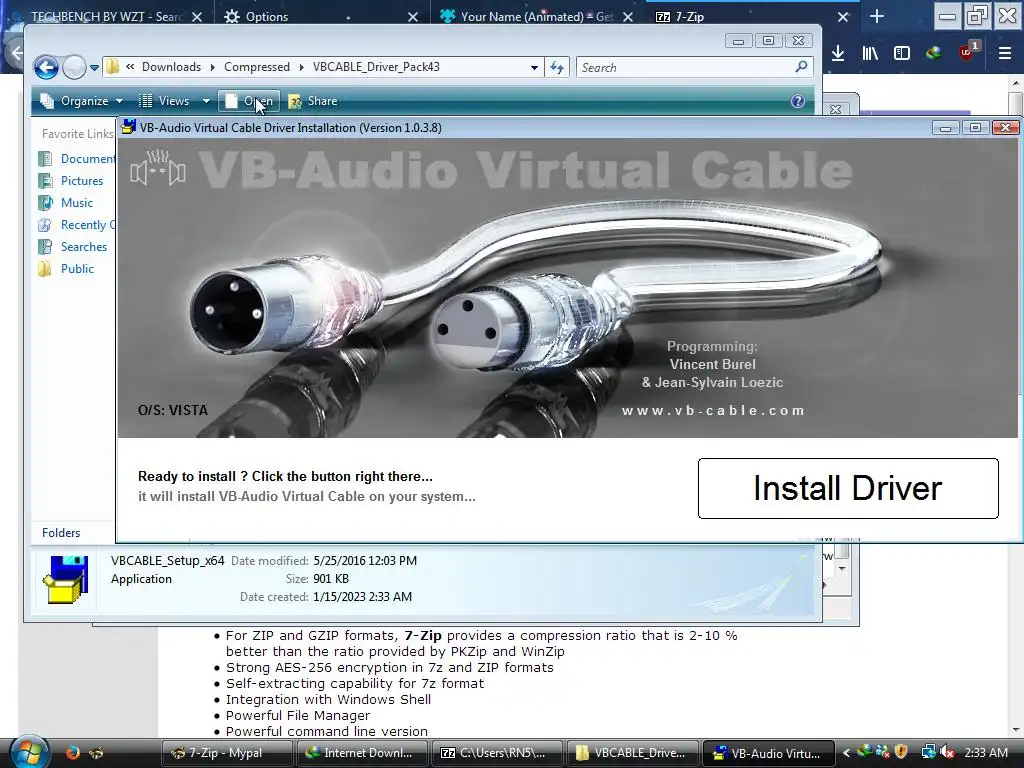Screen dimensions: 1024x768
Task: Select Downloads in the Explorer address path
Action: click(x=171, y=67)
